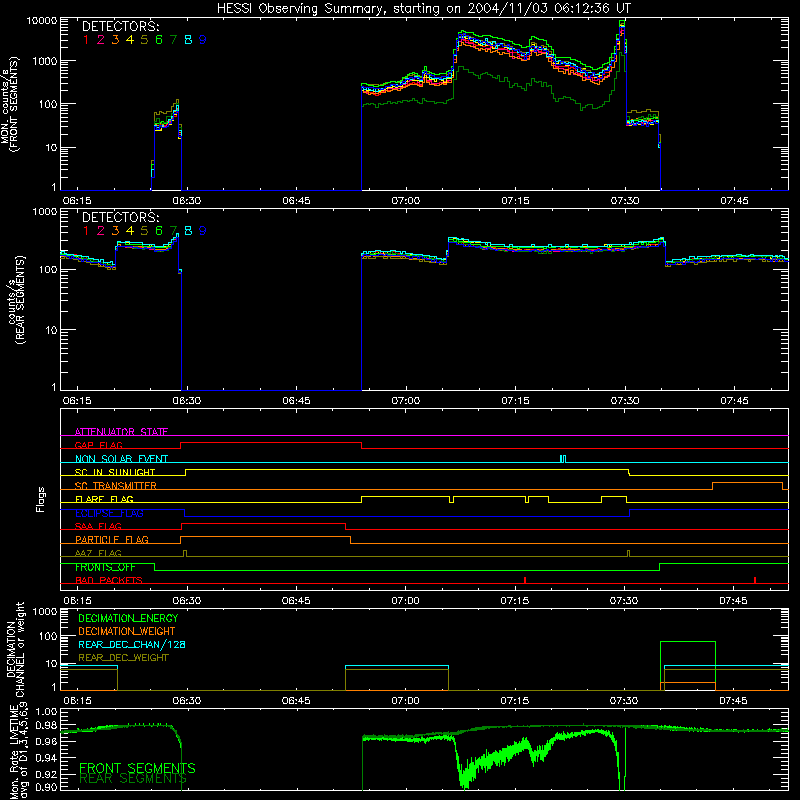
Task: Click 07:30 time label under the Flags plot
Action: 623,601
